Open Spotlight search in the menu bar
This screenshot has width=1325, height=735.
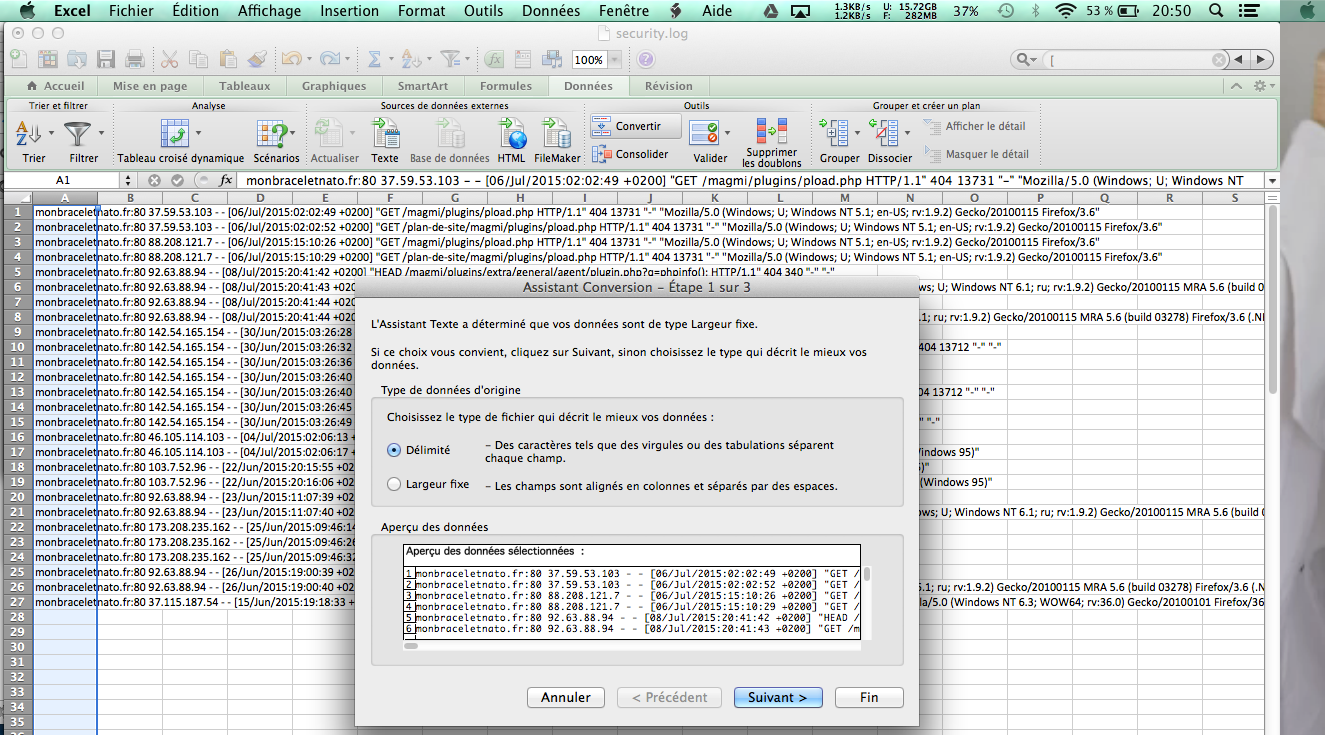point(1215,11)
